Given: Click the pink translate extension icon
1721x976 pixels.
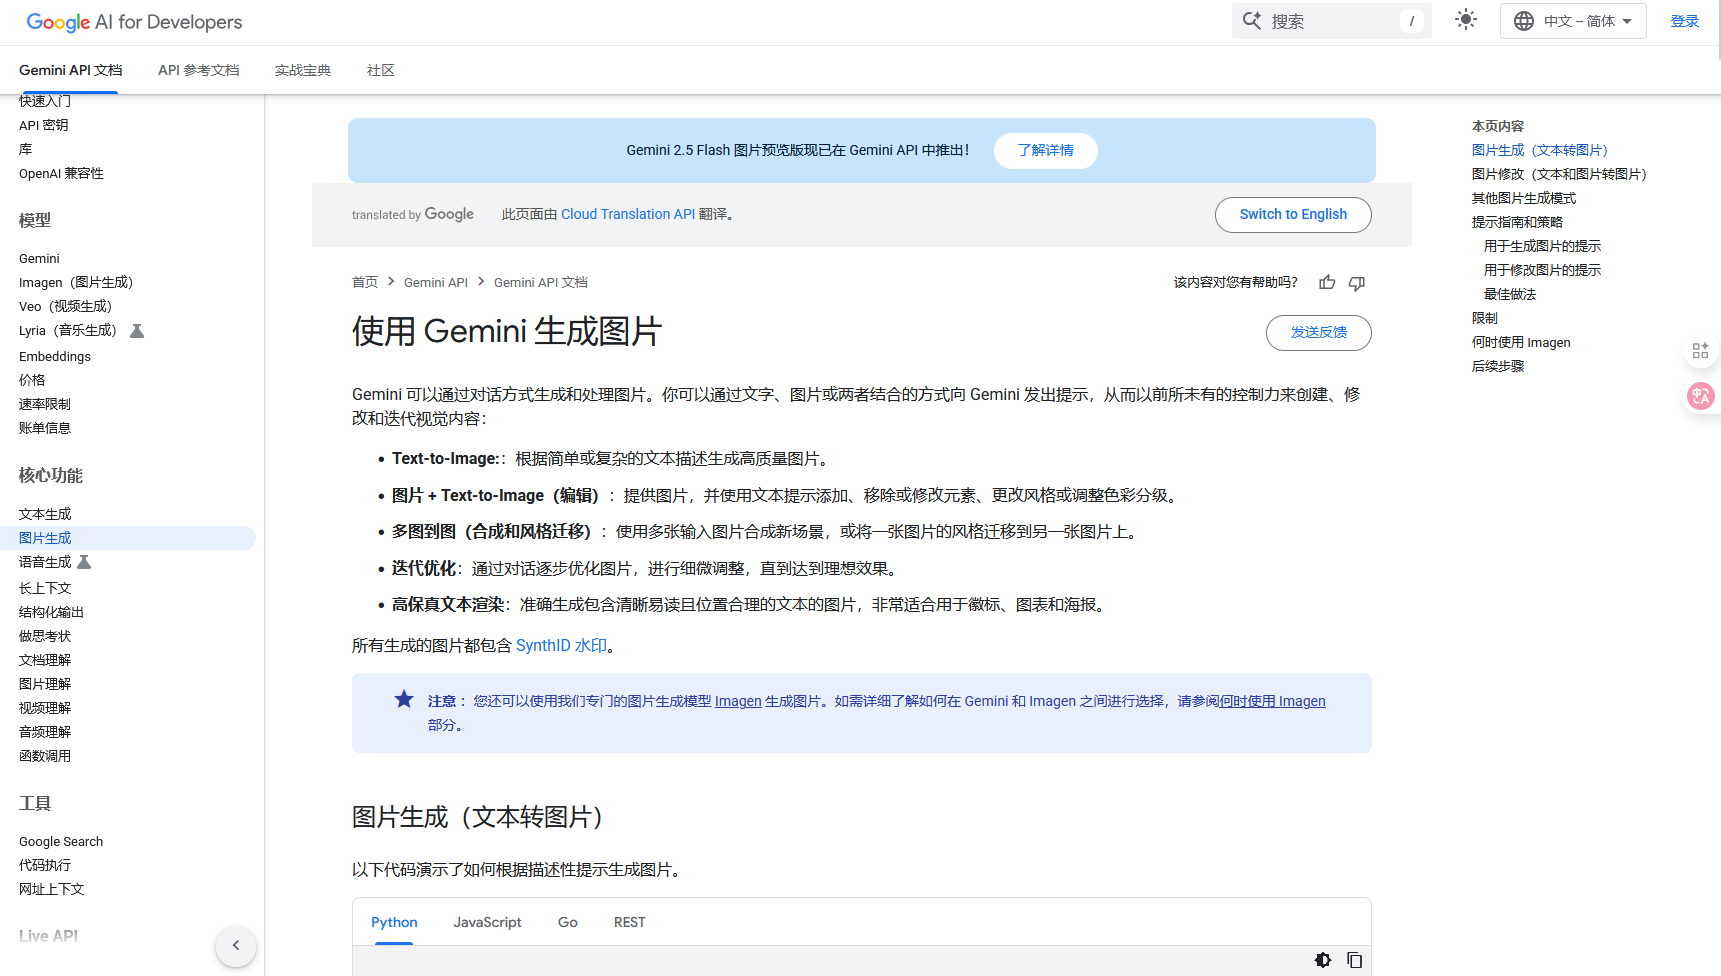Looking at the screenshot, I should point(1700,396).
